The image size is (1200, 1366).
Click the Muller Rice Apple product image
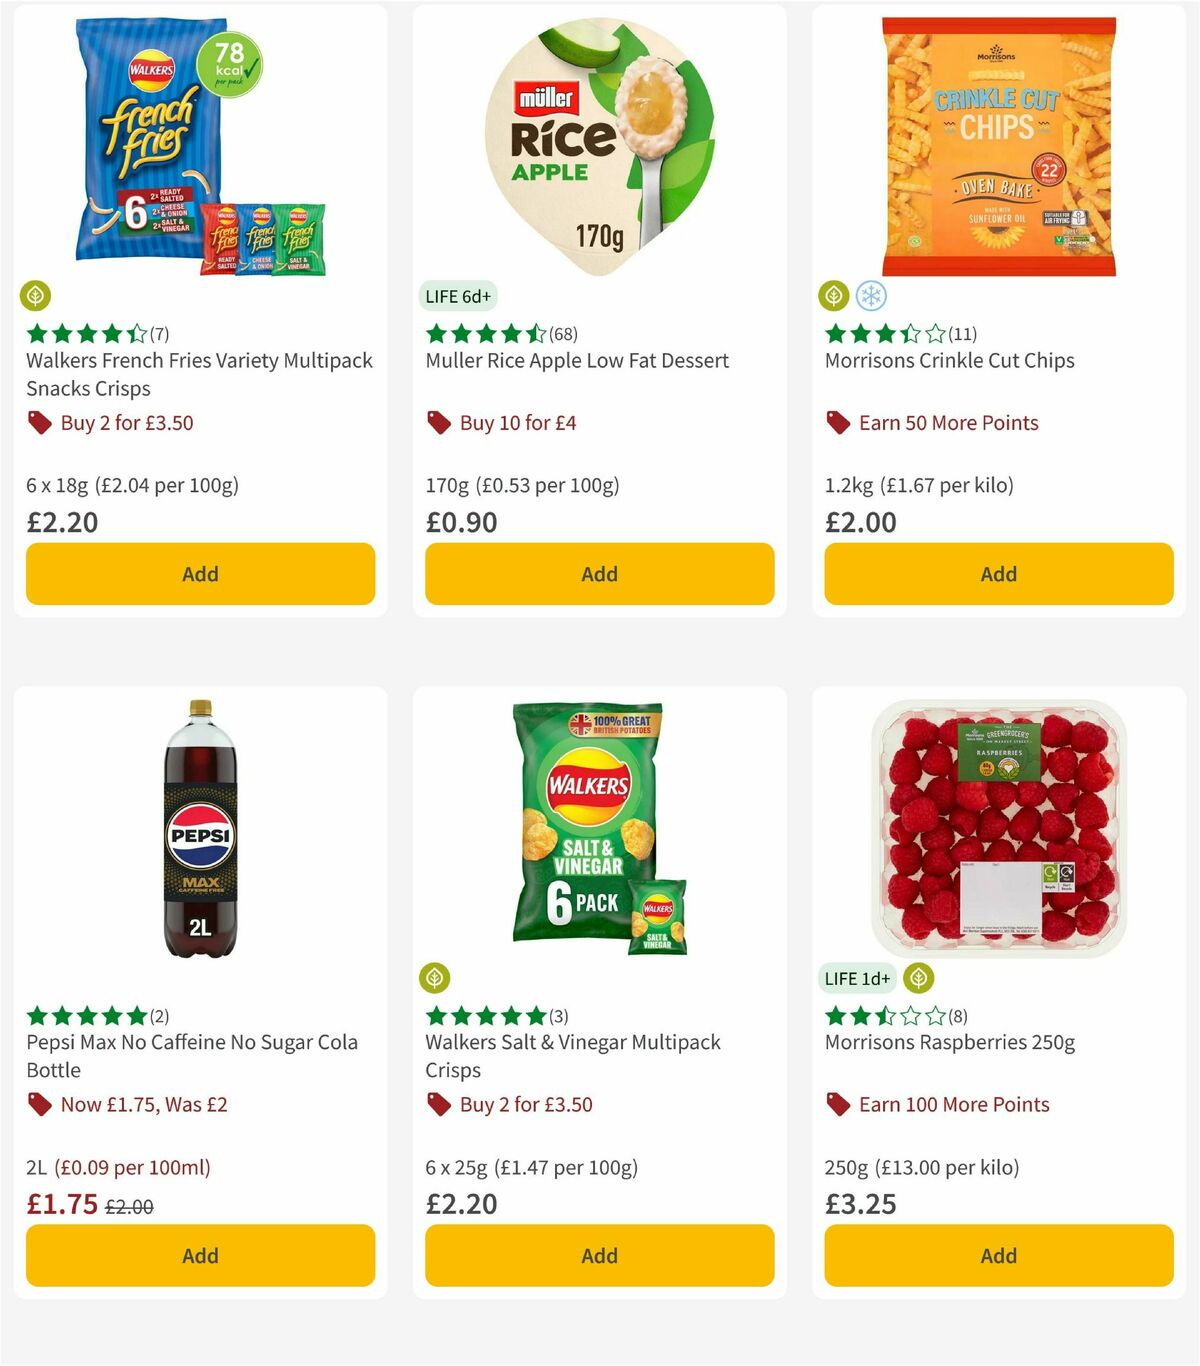[x=599, y=140]
